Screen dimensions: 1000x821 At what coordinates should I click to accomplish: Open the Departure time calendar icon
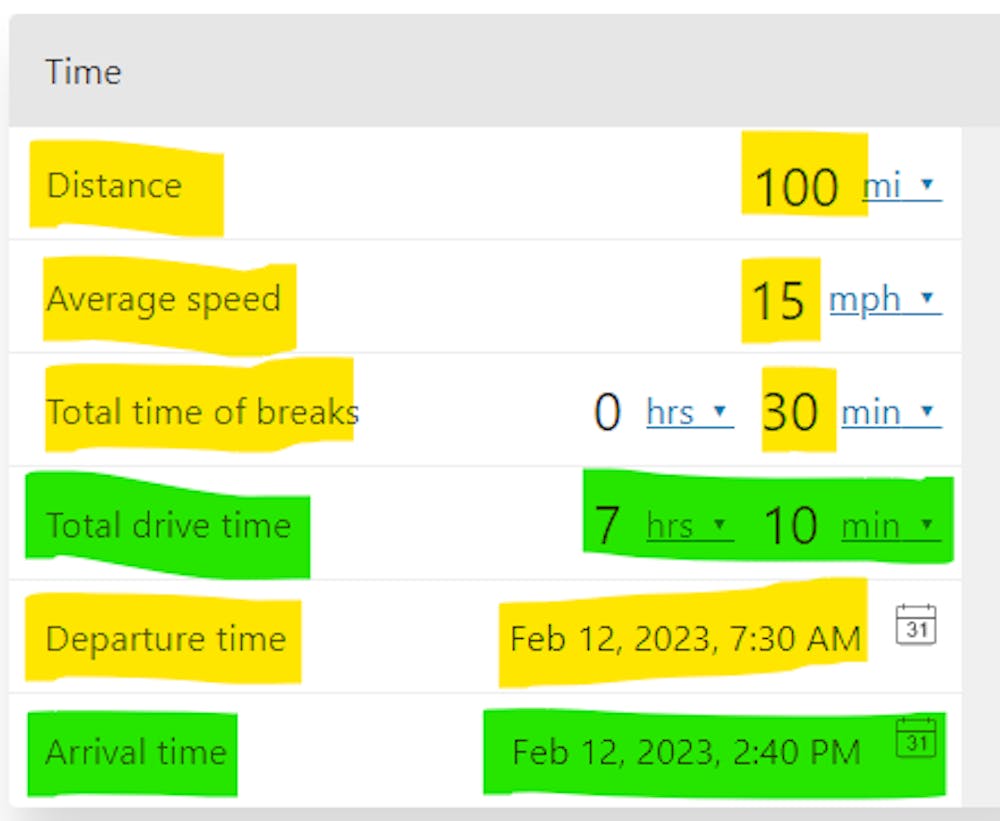coord(915,625)
